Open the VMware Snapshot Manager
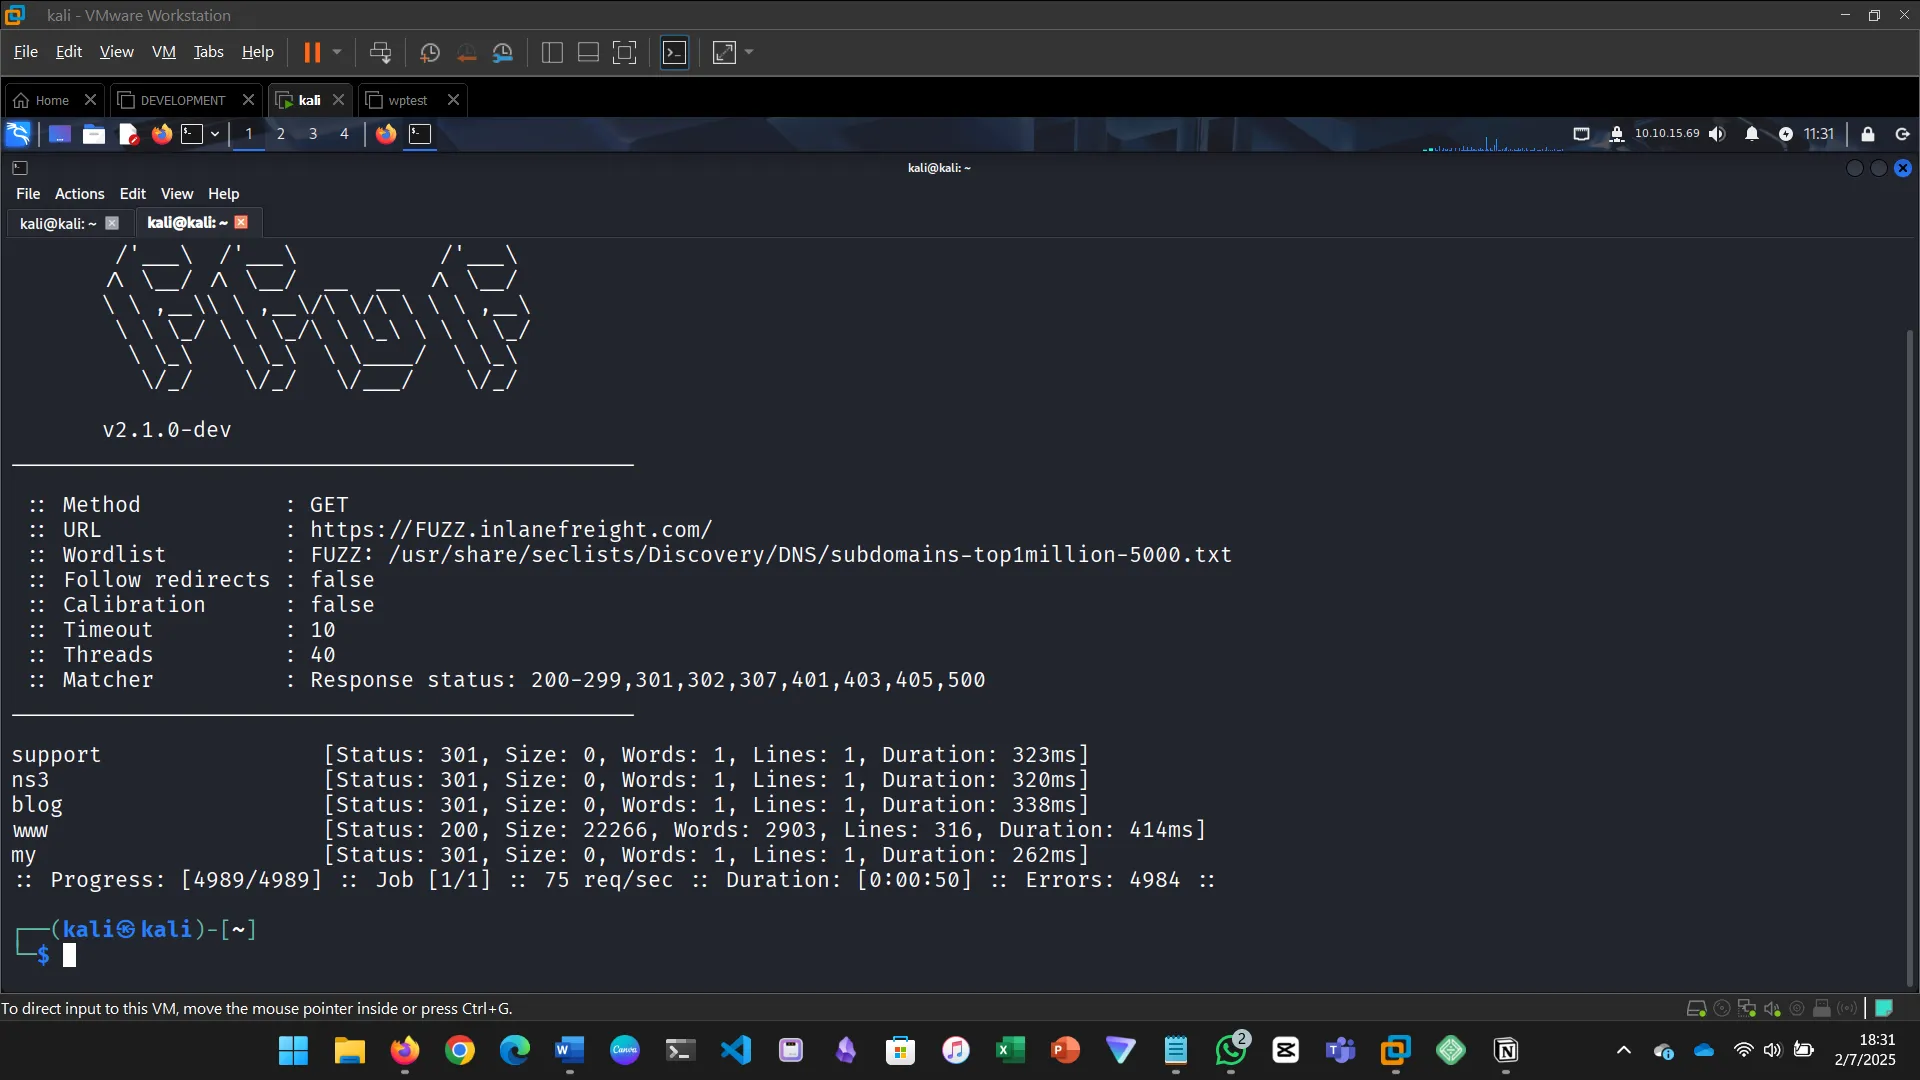This screenshot has height=1080, width=1920. pyautogui.click(x=503, y=52)
